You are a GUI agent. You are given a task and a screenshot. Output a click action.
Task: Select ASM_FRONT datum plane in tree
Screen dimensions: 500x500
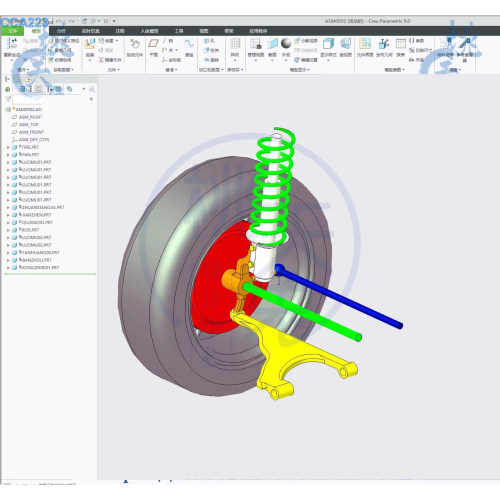28,132
